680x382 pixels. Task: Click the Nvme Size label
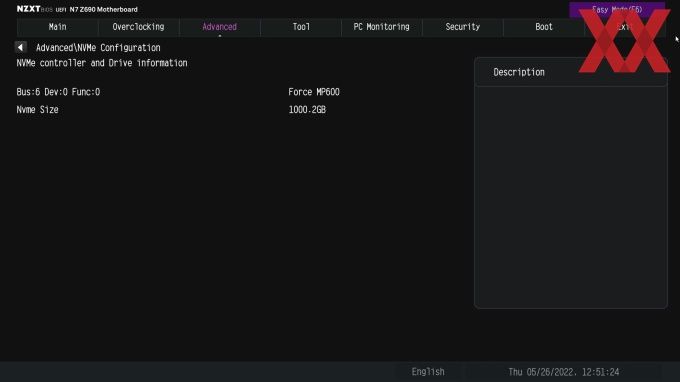(x=37, y=110)
